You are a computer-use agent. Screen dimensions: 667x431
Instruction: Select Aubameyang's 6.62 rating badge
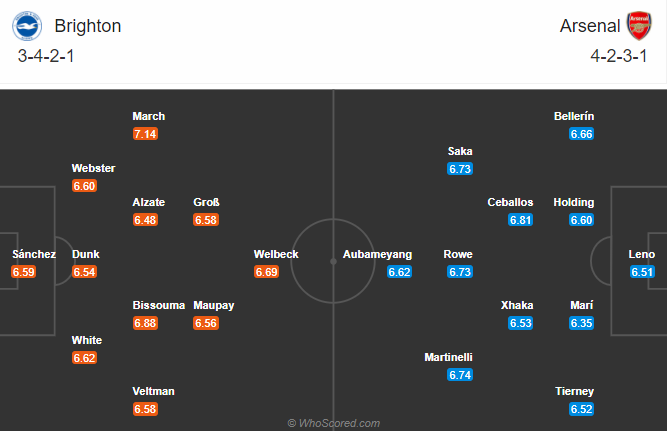coord(399,271)
